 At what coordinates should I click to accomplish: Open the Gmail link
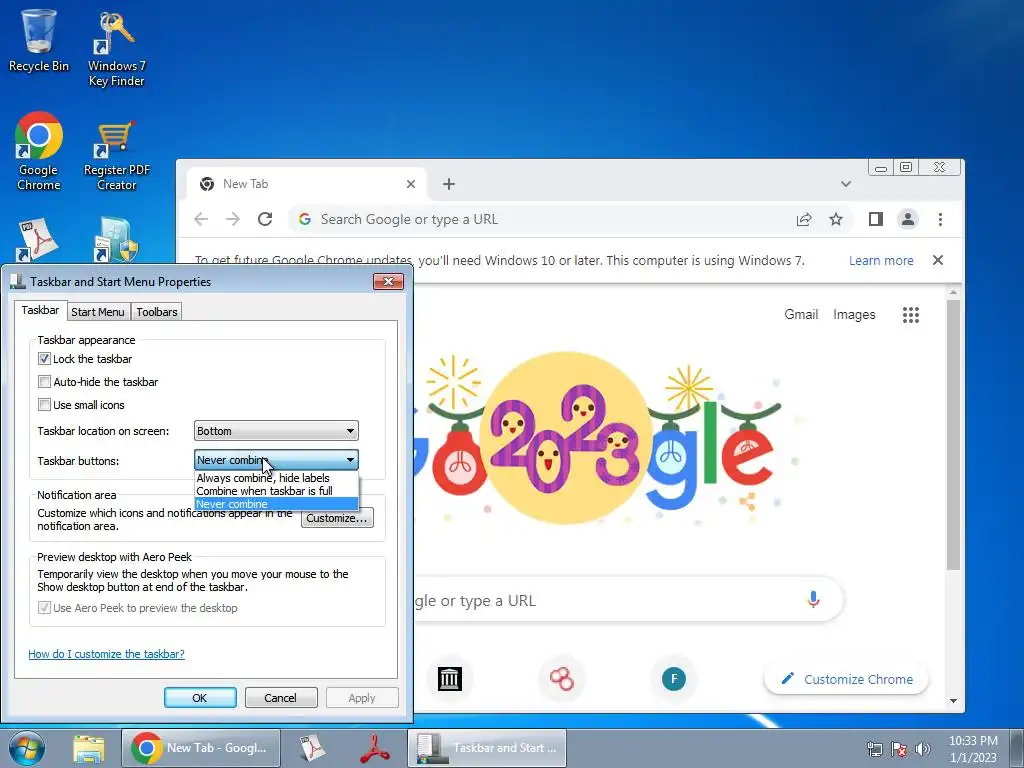point(801,314)
